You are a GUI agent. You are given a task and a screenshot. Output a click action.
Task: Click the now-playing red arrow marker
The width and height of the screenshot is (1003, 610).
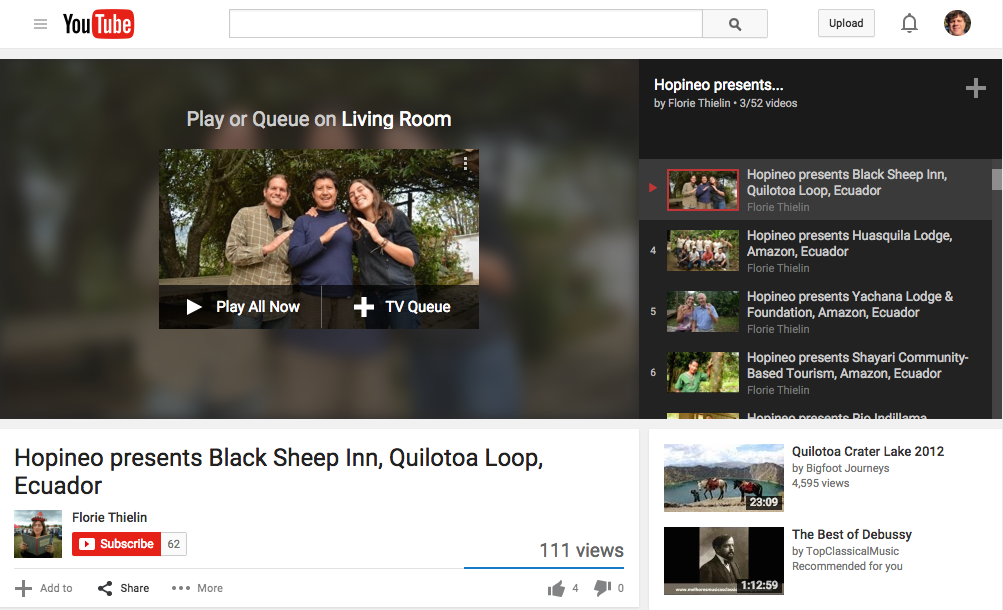(652, 188)
